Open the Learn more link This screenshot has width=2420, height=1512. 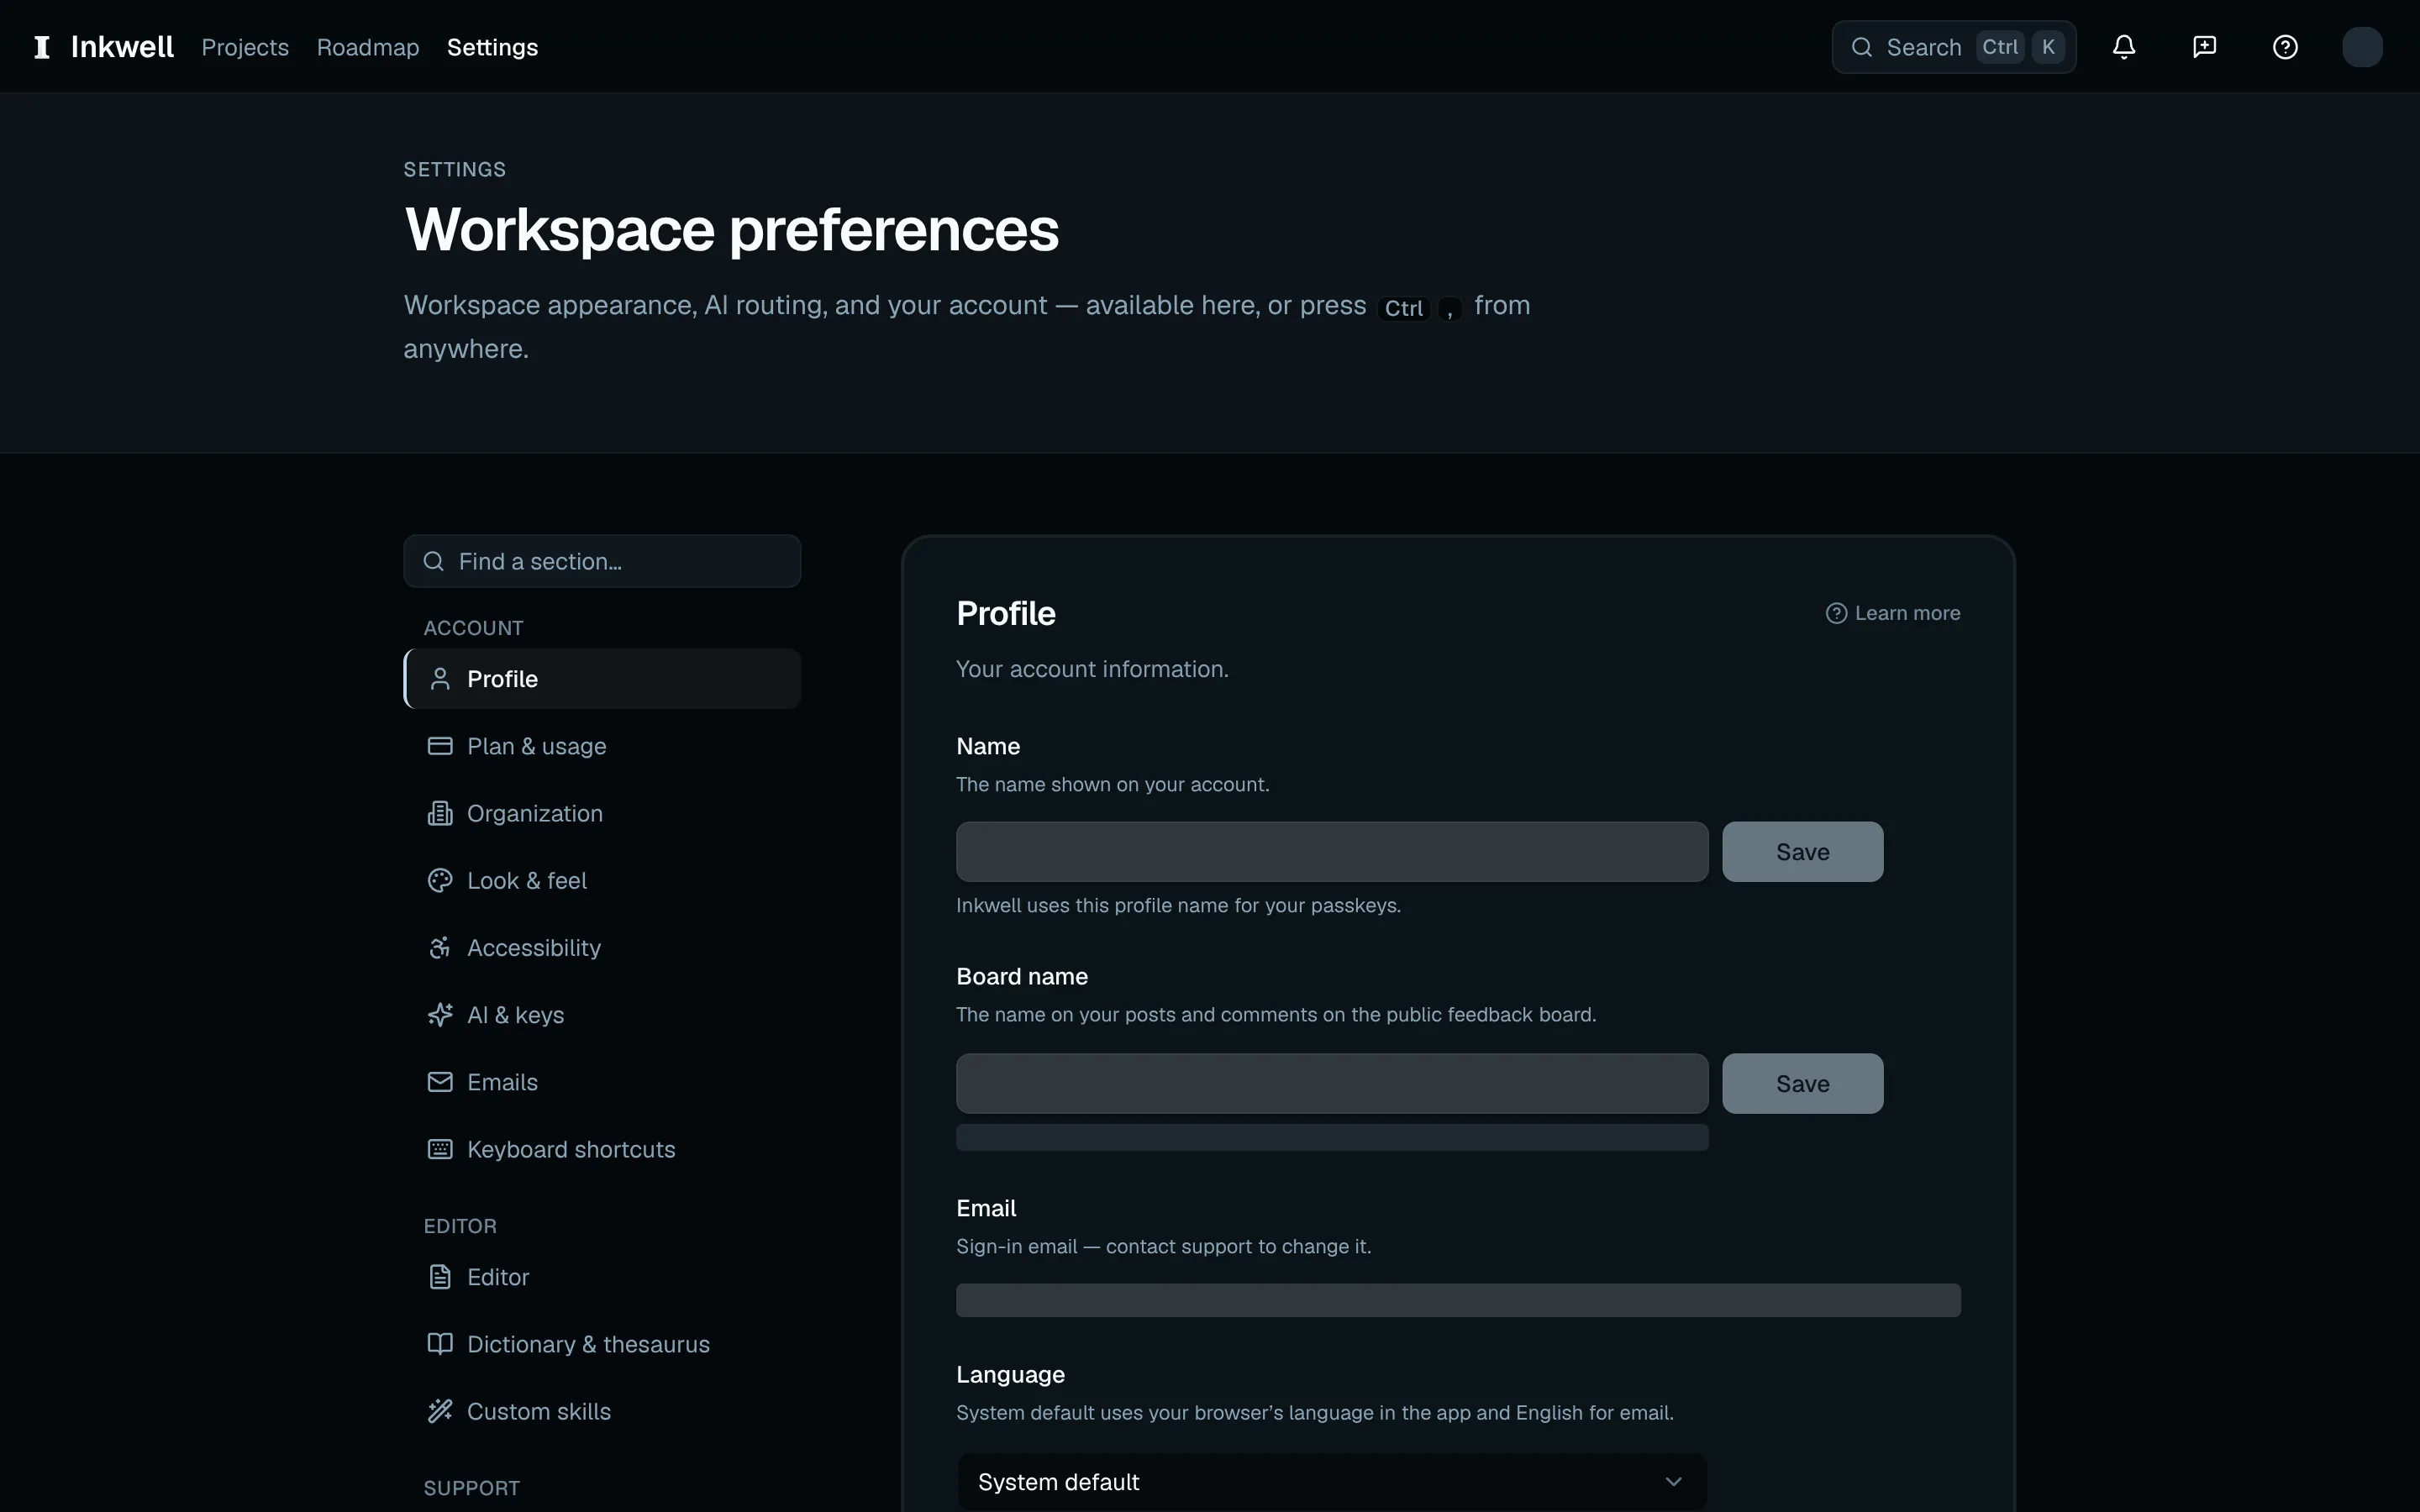point(1892,613)
